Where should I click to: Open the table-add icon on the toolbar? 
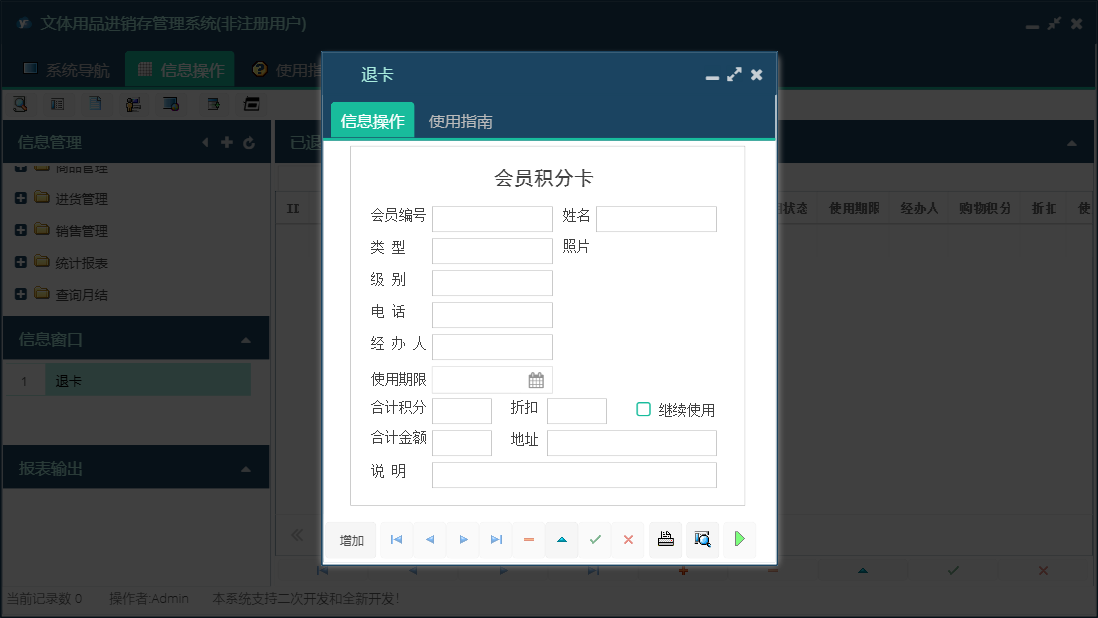pos(213,103)
